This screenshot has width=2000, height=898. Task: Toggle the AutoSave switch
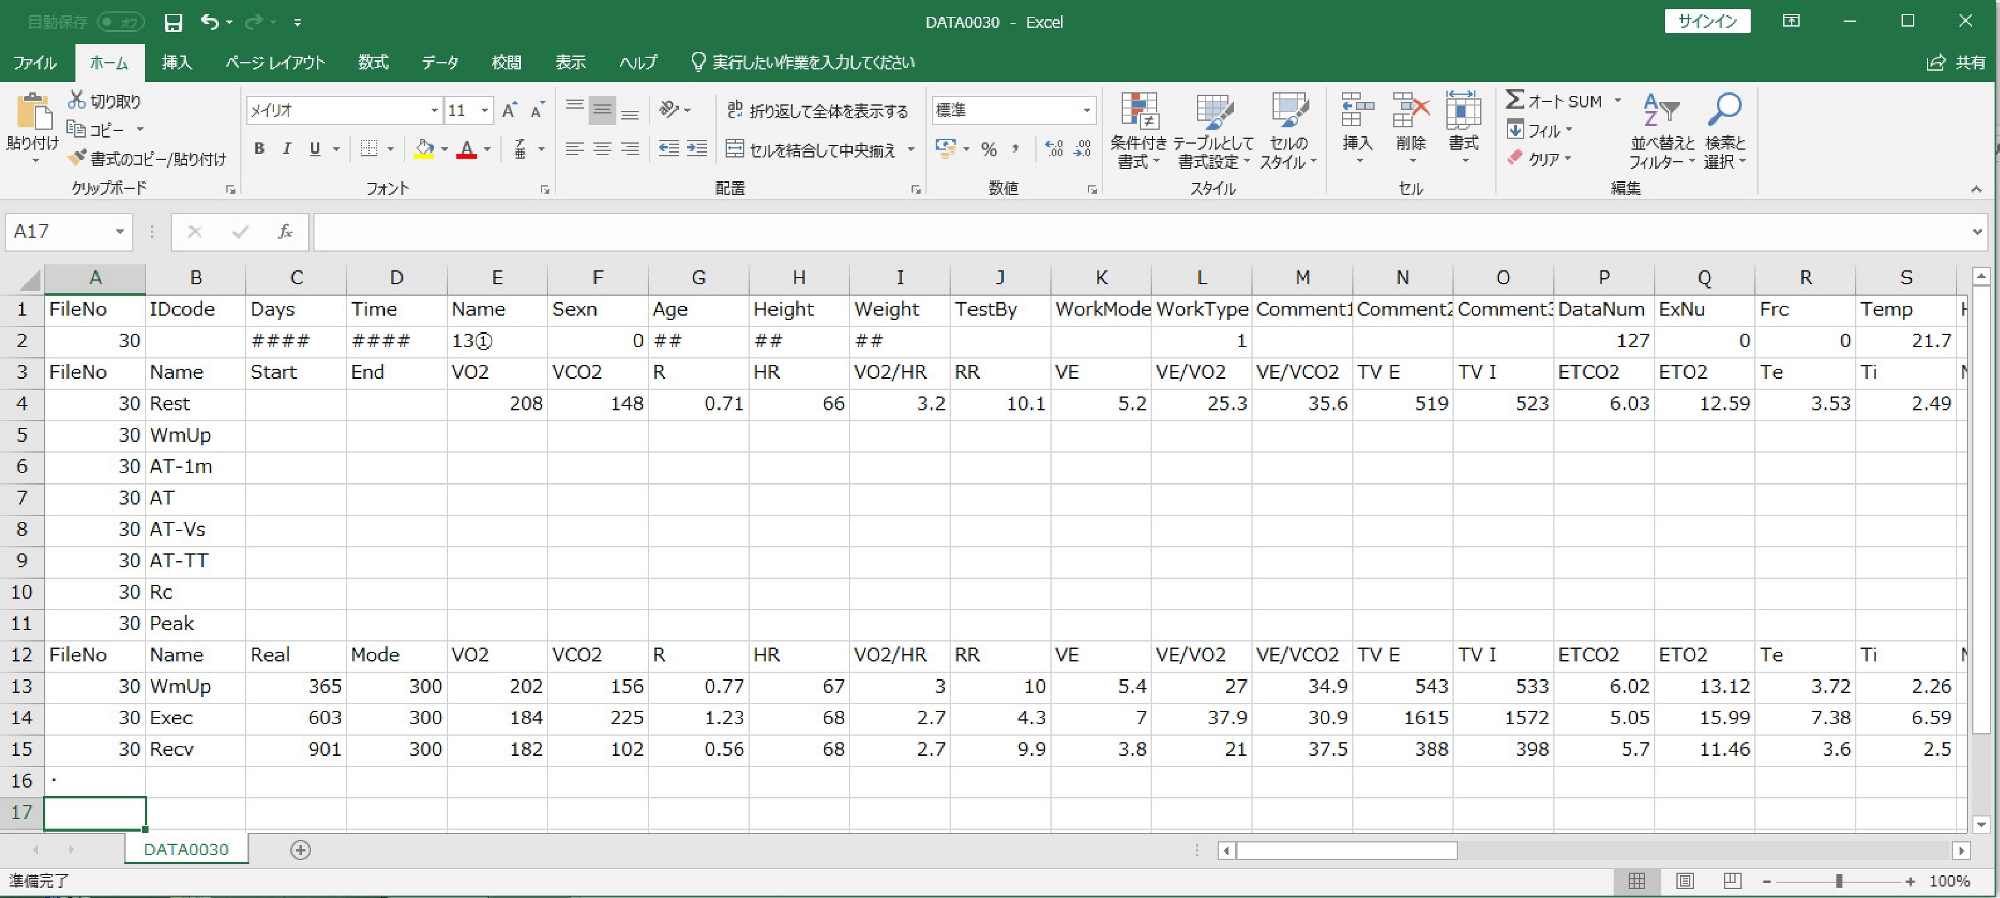[x=120, y=22]
